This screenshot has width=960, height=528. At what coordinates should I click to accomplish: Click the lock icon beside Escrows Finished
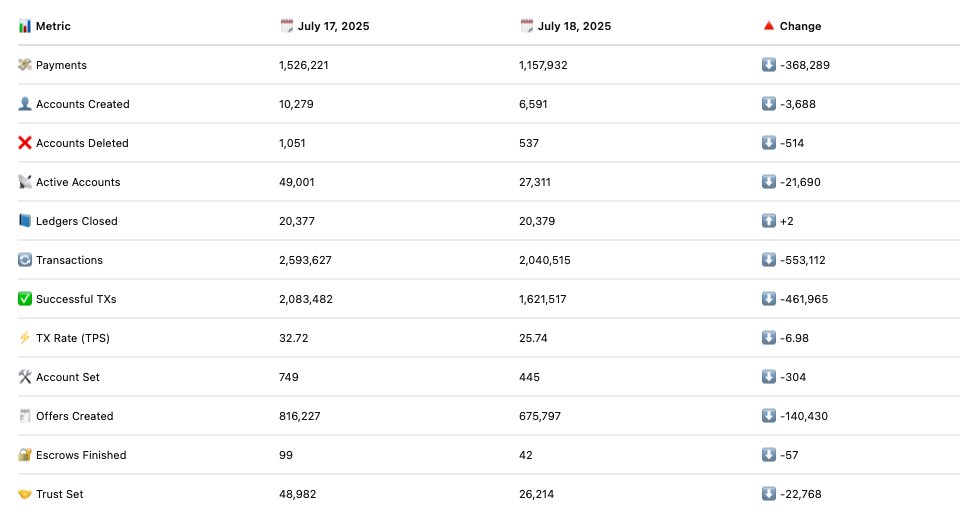[x=24, y=455]
